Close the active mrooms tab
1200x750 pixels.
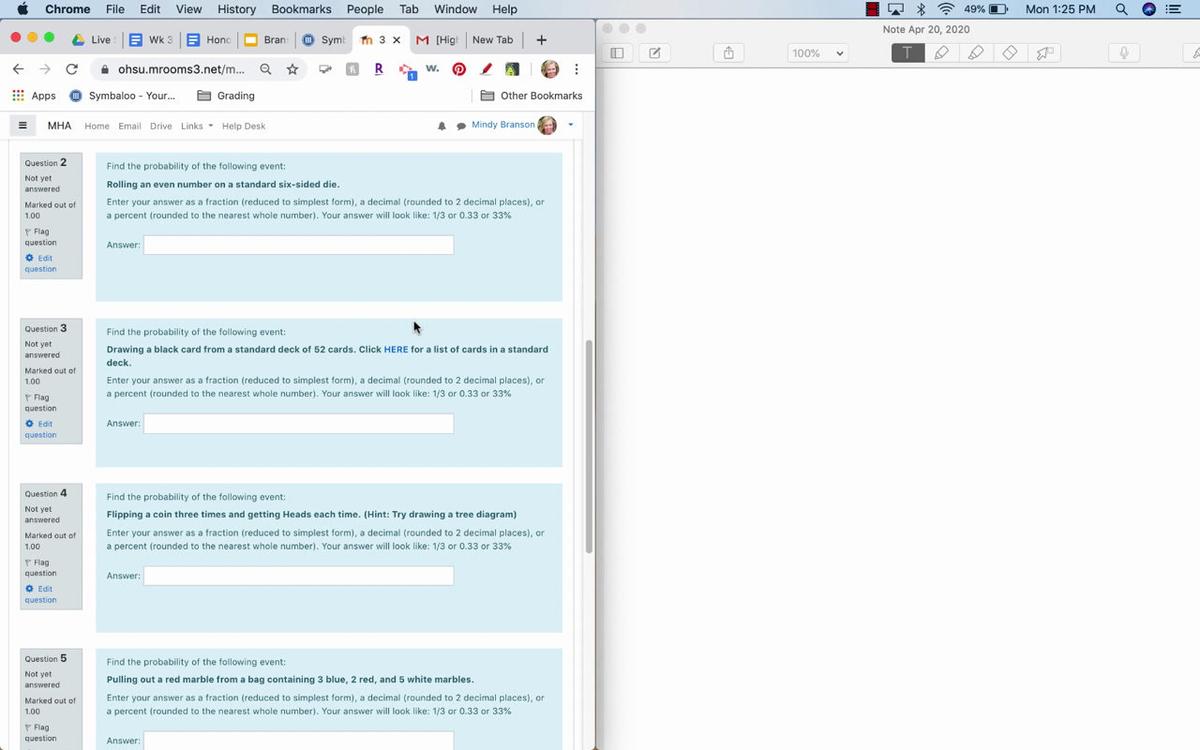point(397,40)
